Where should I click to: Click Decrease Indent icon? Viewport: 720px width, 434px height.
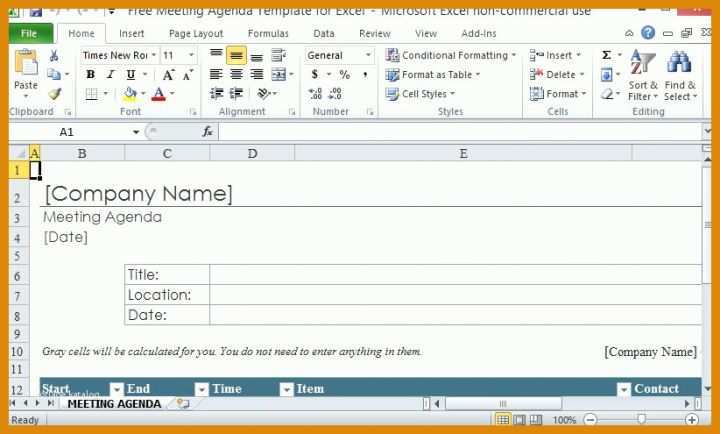coord(216,94)
